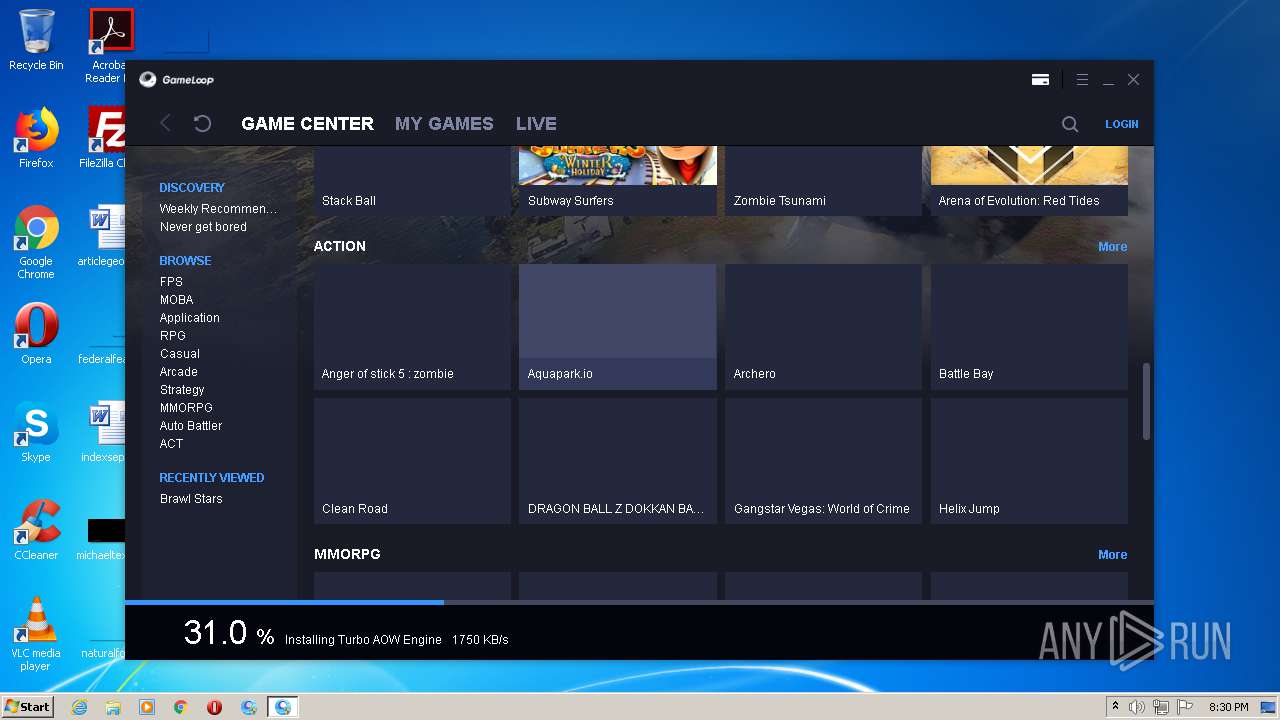Open the volume speaker tray icon
Viewport: 1280px width, 720px height.
[1137, 707]
